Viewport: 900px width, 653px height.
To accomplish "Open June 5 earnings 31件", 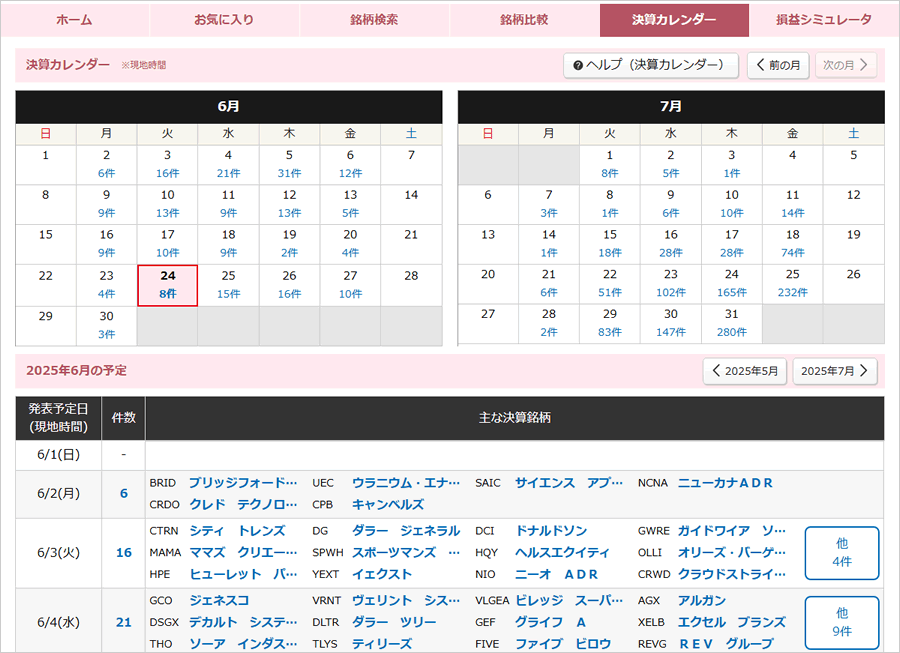I will (x=289, y=173).
